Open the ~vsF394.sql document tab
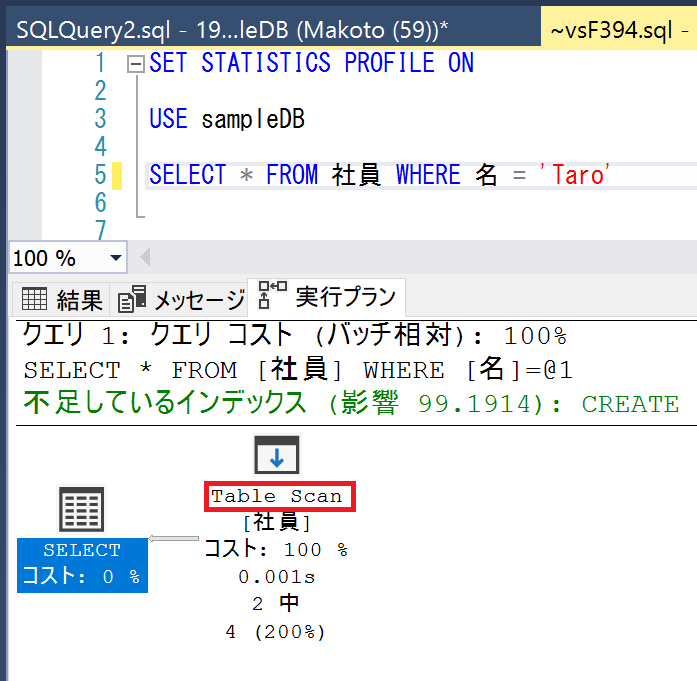Screen dimensions: 697x681 (x=620, y=30)
